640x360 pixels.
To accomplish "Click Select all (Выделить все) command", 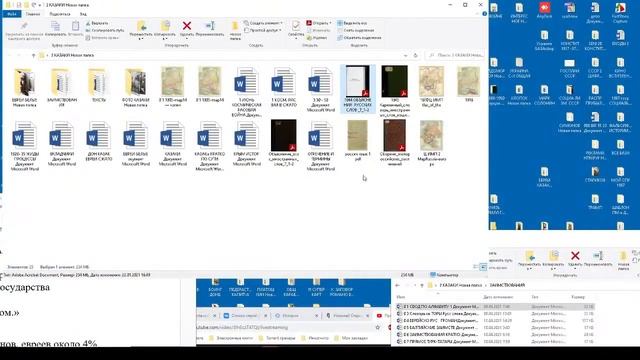I will tap(352, 23).
